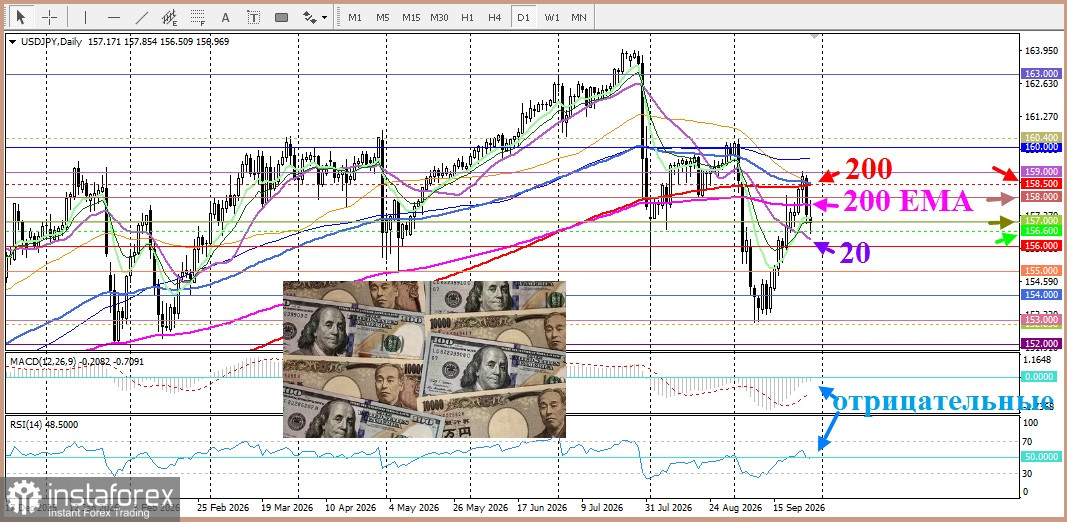
Task: Click the 156.600 price level label
Action: pyautogui.click(x=1040, y=231)
